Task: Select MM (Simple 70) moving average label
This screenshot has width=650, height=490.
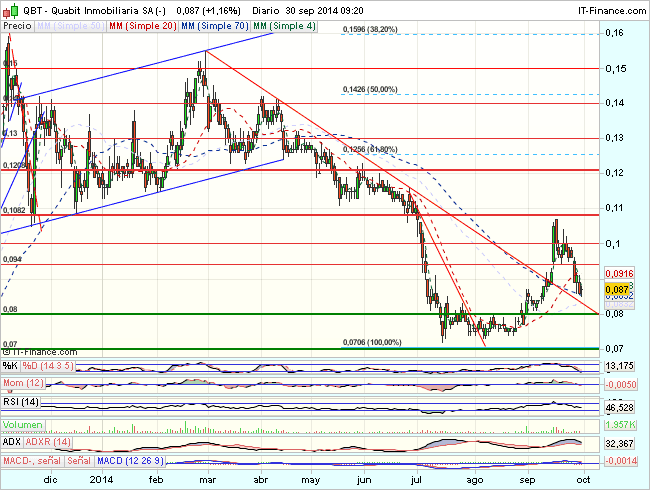Action: tap(215, 26)
